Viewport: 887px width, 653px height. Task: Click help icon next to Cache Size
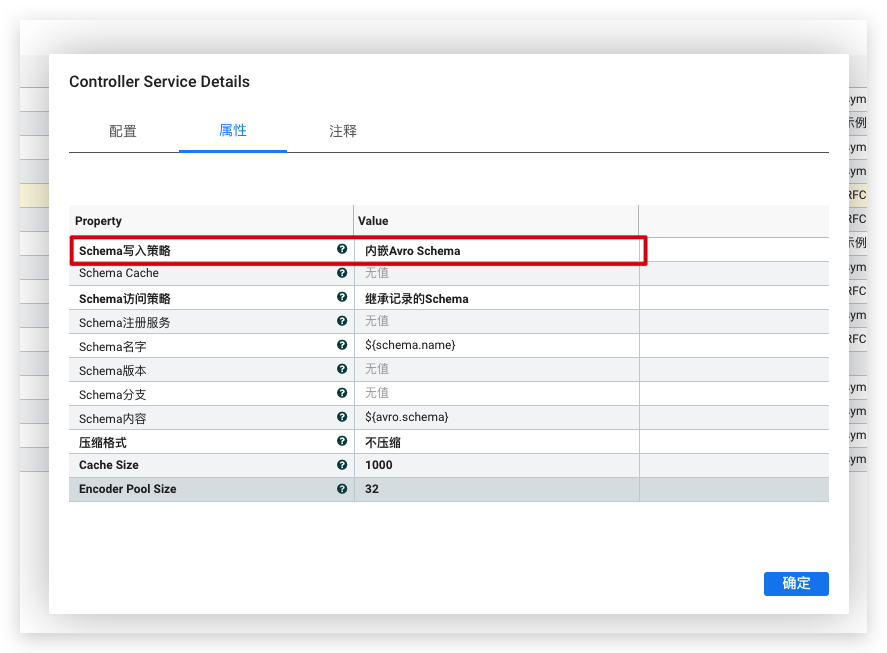coord(342,465)
